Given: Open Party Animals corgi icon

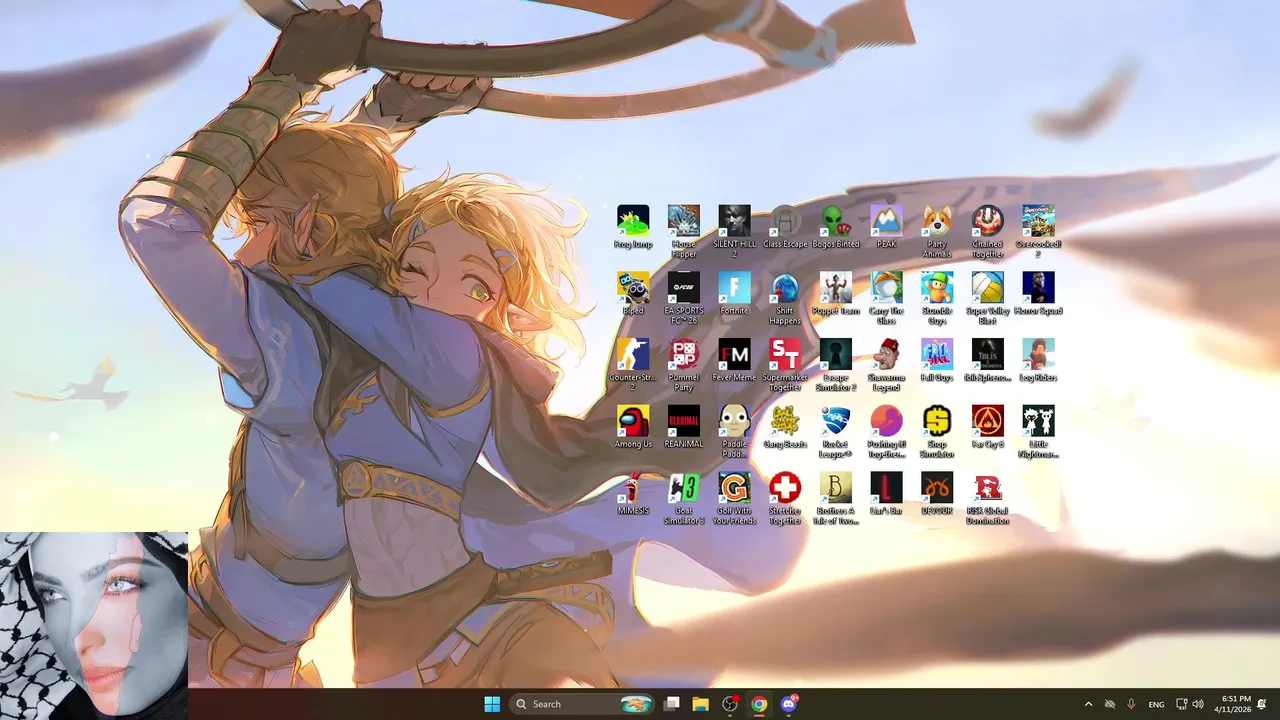Looking at the screenshot, I should [937, 231].
